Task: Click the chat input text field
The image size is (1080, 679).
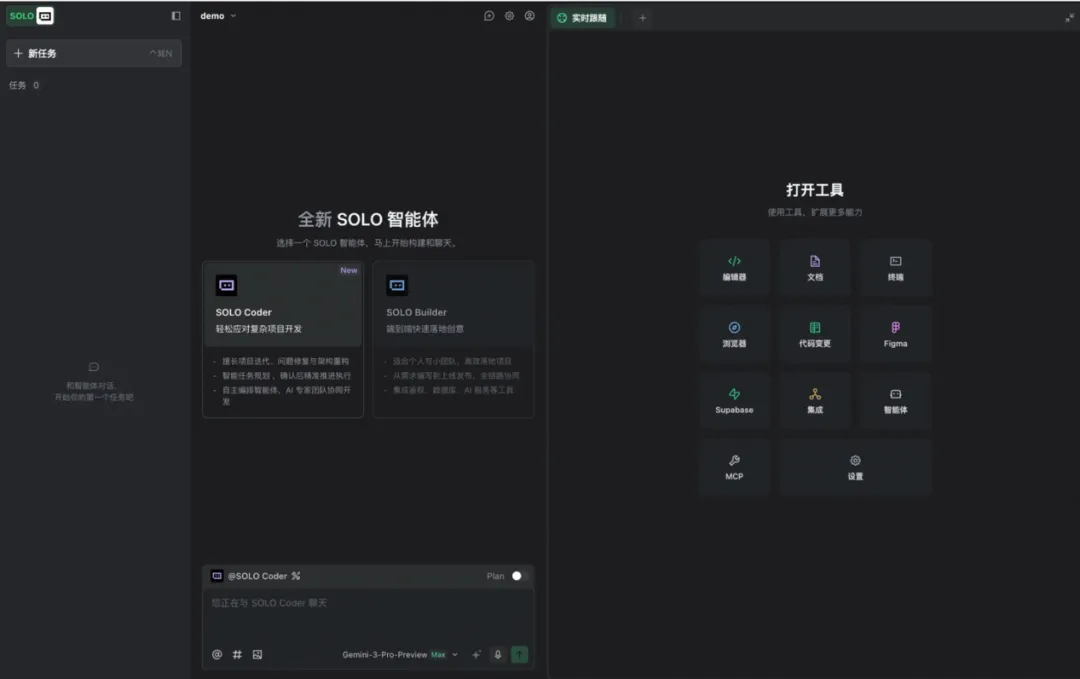Action: tap(368, 615)
